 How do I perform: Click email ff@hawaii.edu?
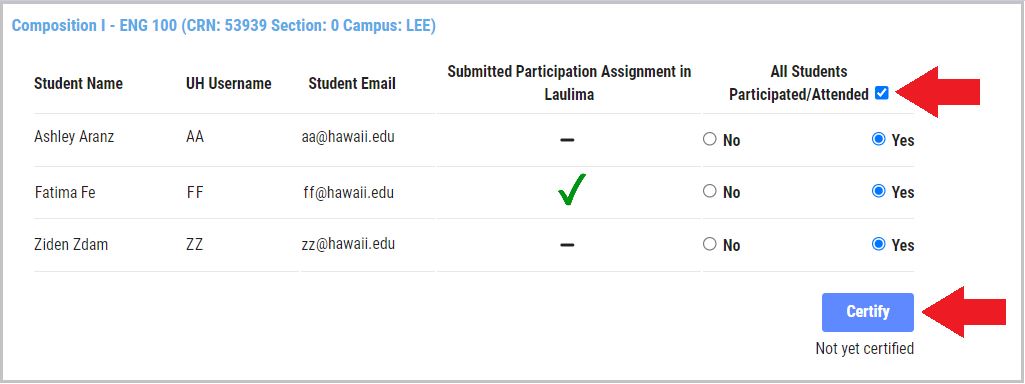tap(348, 192)
